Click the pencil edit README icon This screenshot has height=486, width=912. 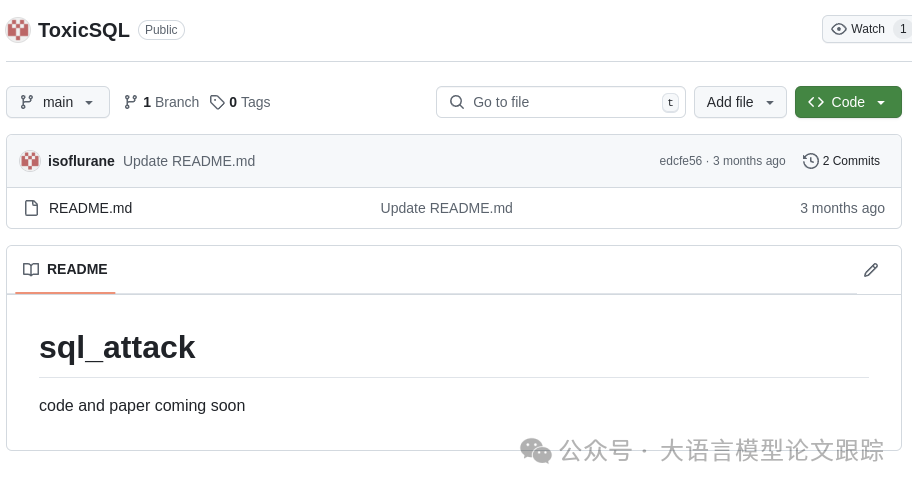coord(871,270)
